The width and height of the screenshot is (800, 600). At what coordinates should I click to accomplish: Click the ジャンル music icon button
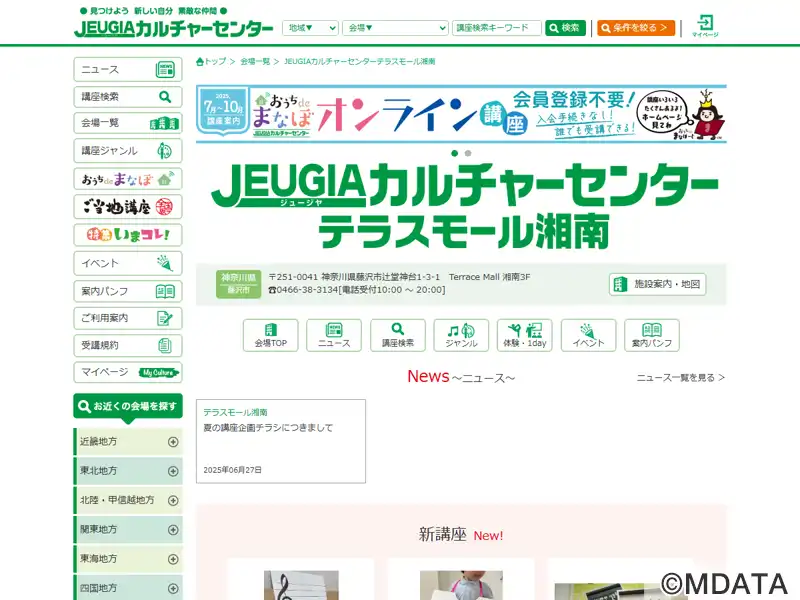pyautogui.click(x=461, y=335)
